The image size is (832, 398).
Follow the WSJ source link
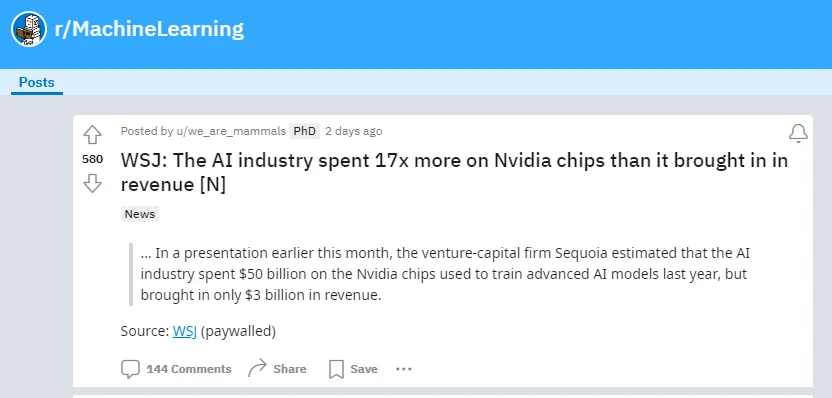(185, 332)
